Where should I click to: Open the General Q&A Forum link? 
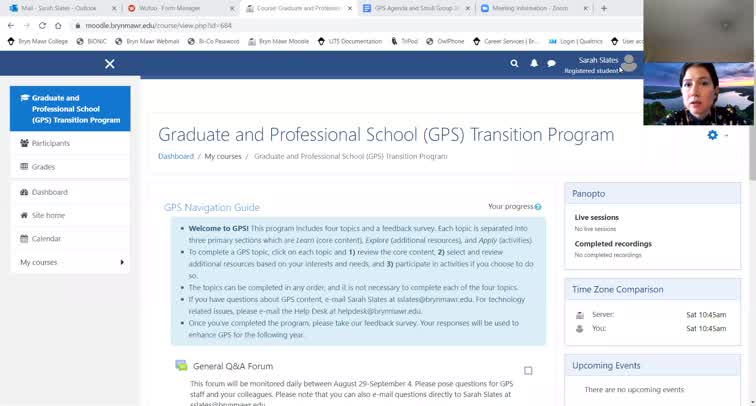point(233,366)
